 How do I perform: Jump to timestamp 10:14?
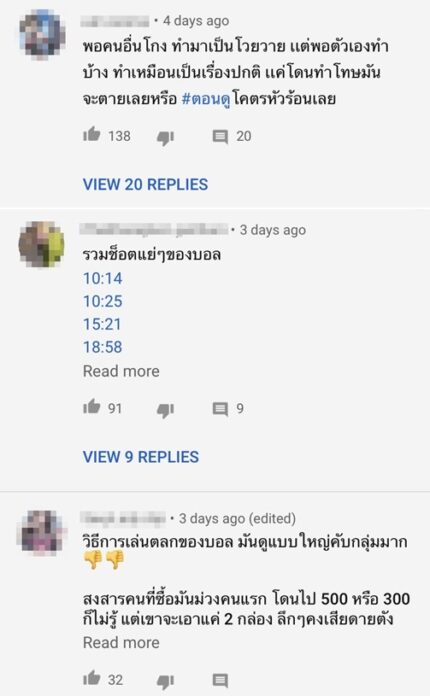click(x=103, y=279)
